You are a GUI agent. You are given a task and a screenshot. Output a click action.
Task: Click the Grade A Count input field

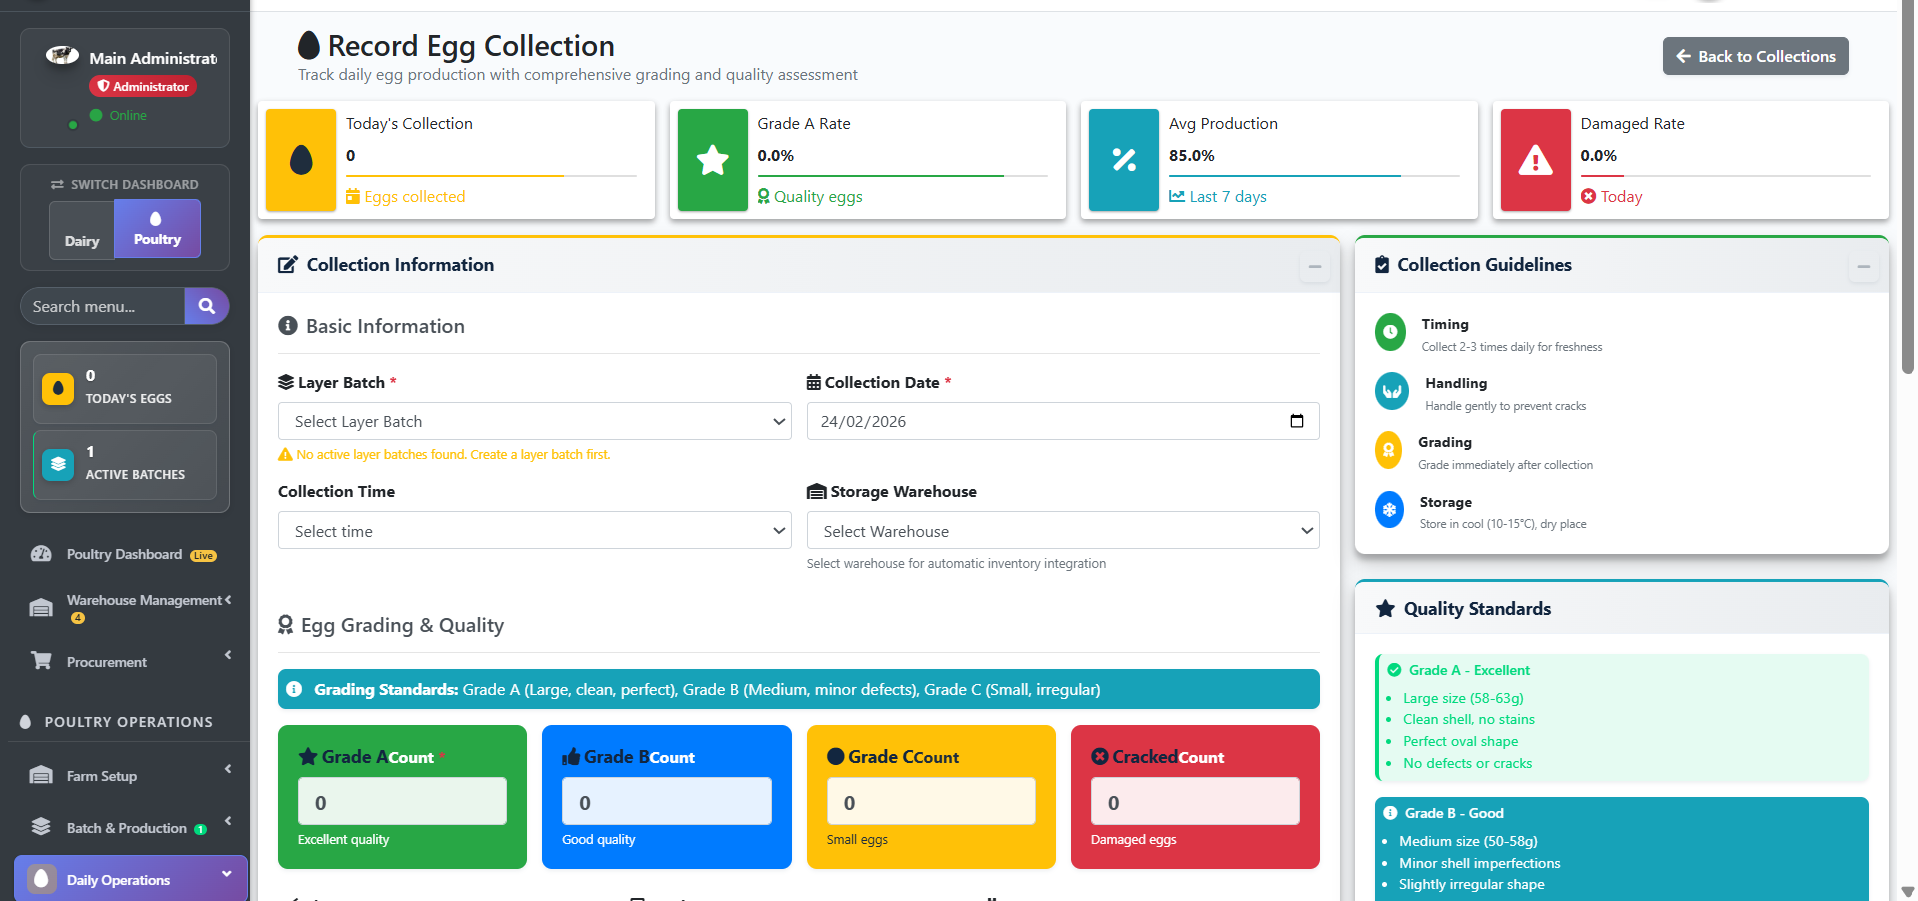point(402,802)
